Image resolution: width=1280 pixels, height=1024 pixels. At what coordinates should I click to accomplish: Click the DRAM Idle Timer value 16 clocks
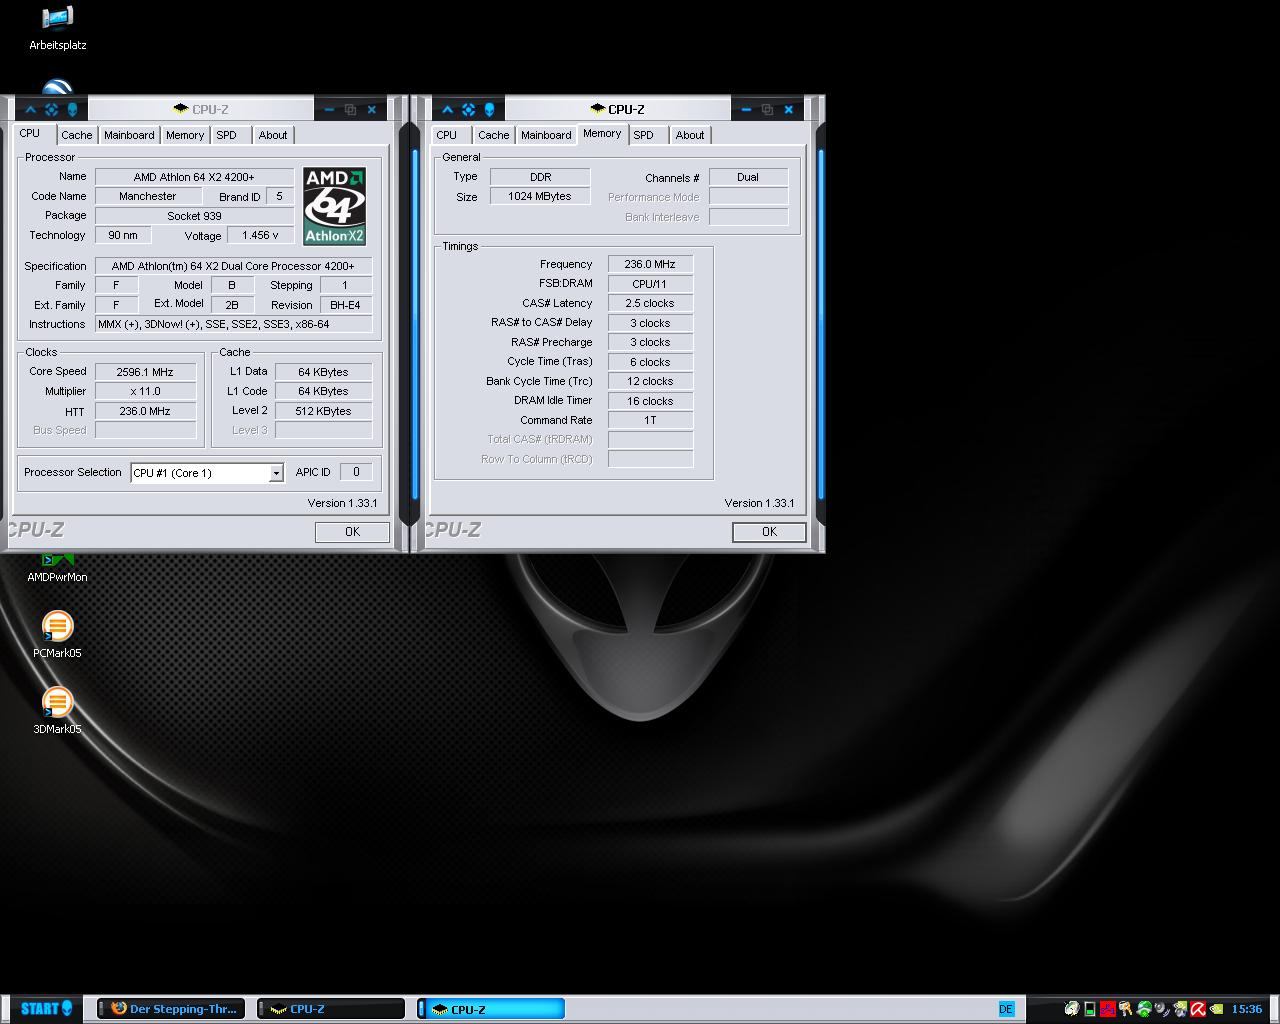click(x=650, y=401)
